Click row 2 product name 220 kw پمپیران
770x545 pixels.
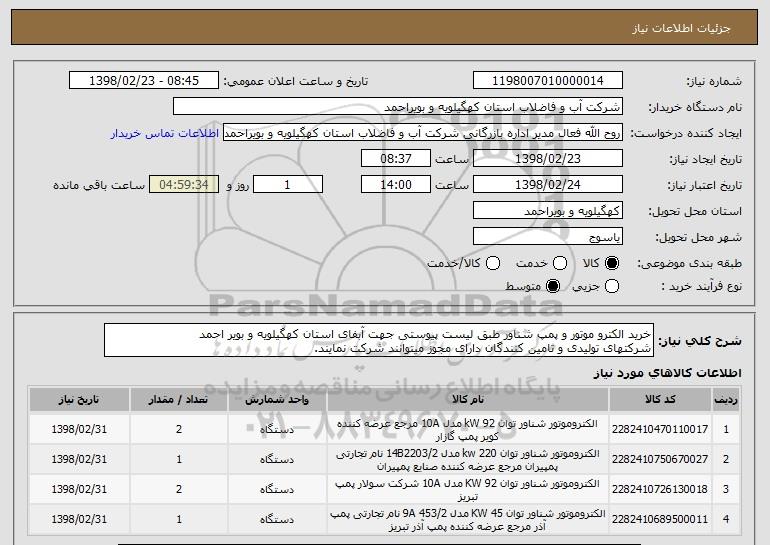click(468, 460)
